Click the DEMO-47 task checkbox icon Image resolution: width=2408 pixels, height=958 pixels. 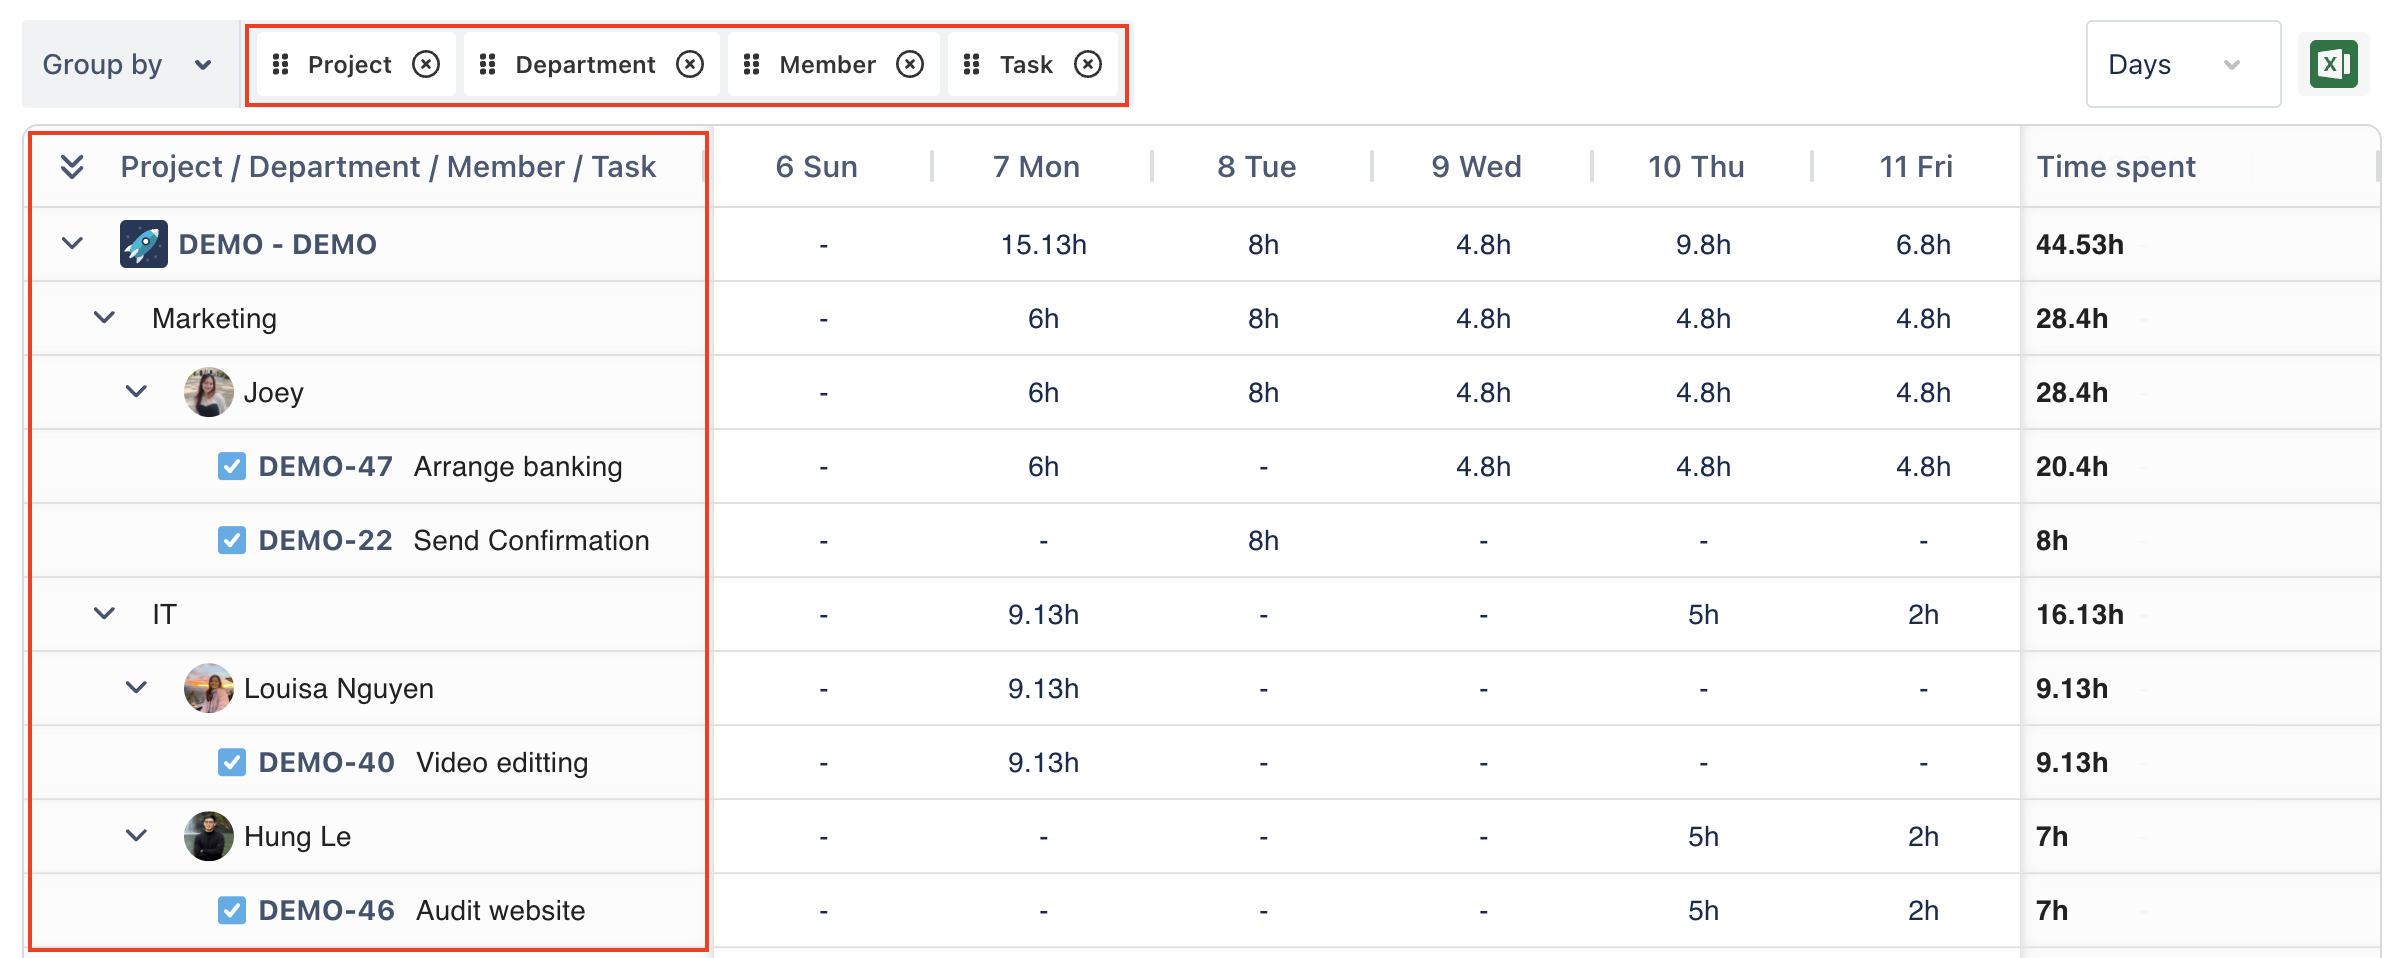click(x=232, y=467)
